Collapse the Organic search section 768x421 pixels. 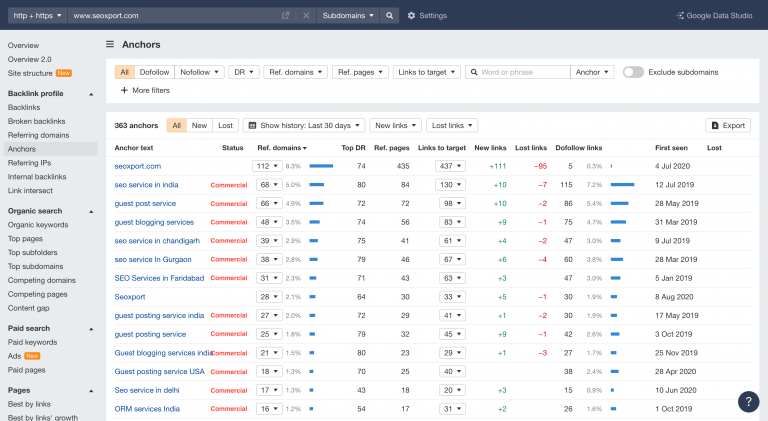91,211
